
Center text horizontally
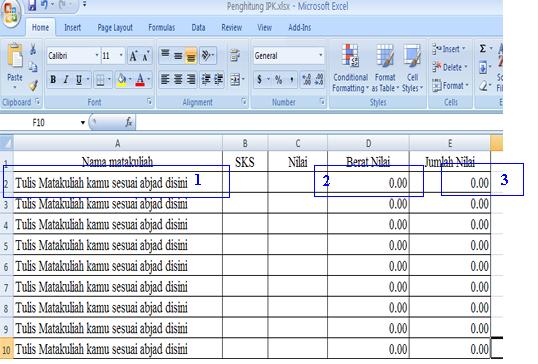178,80
